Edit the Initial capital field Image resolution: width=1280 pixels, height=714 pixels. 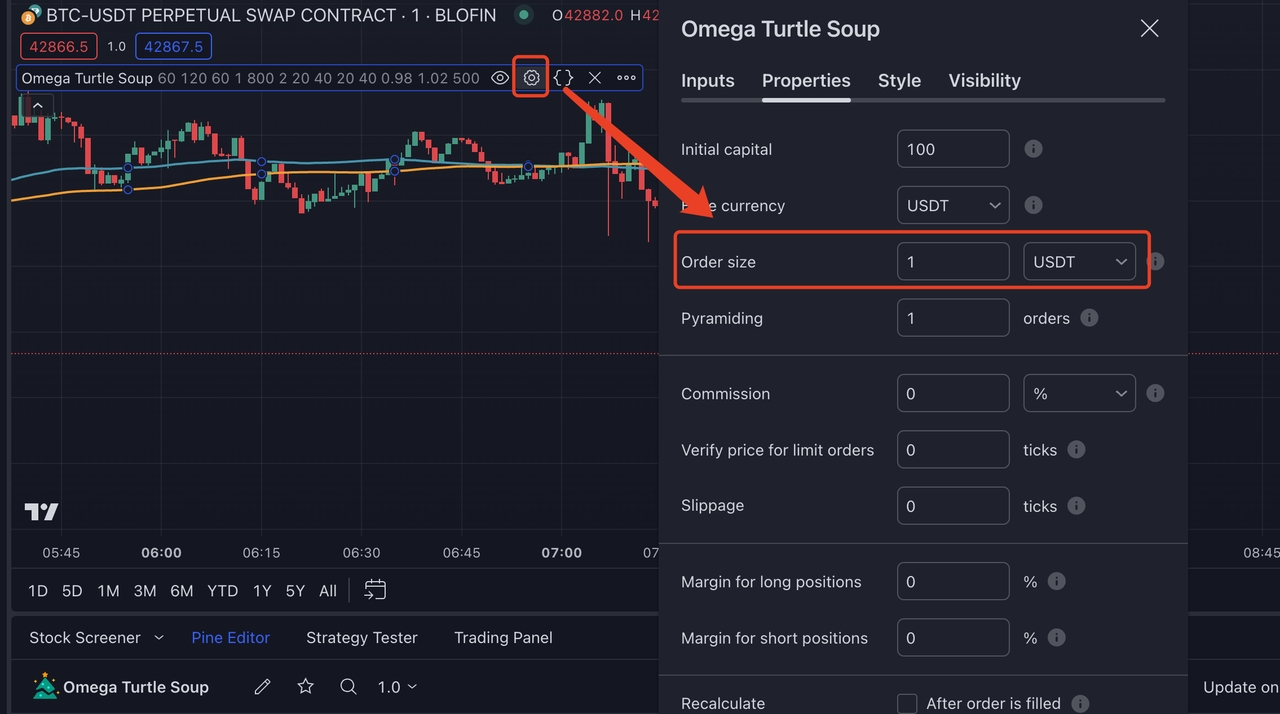(x=953, y=149)
